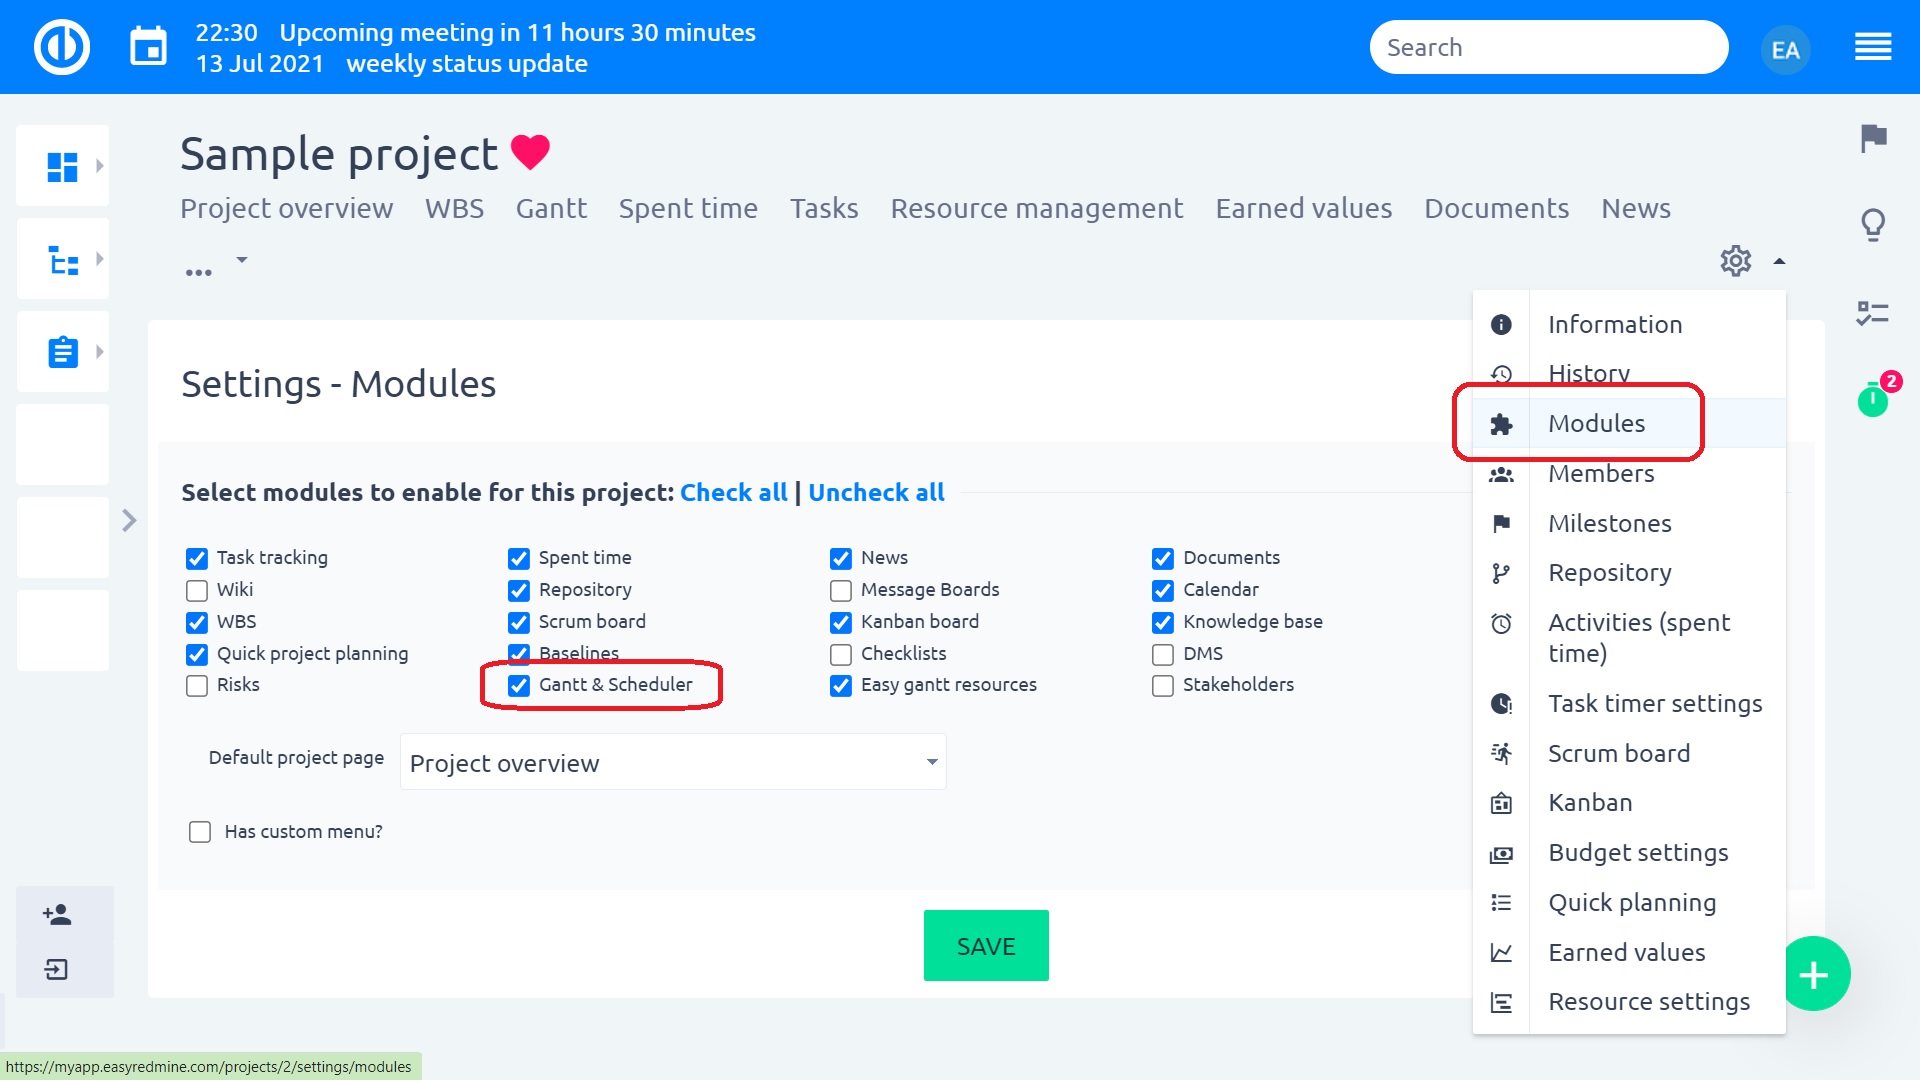This screenshot has height=1080, width=1920.
Task: Click the green plus floating button
Action: pos(1814,974)
